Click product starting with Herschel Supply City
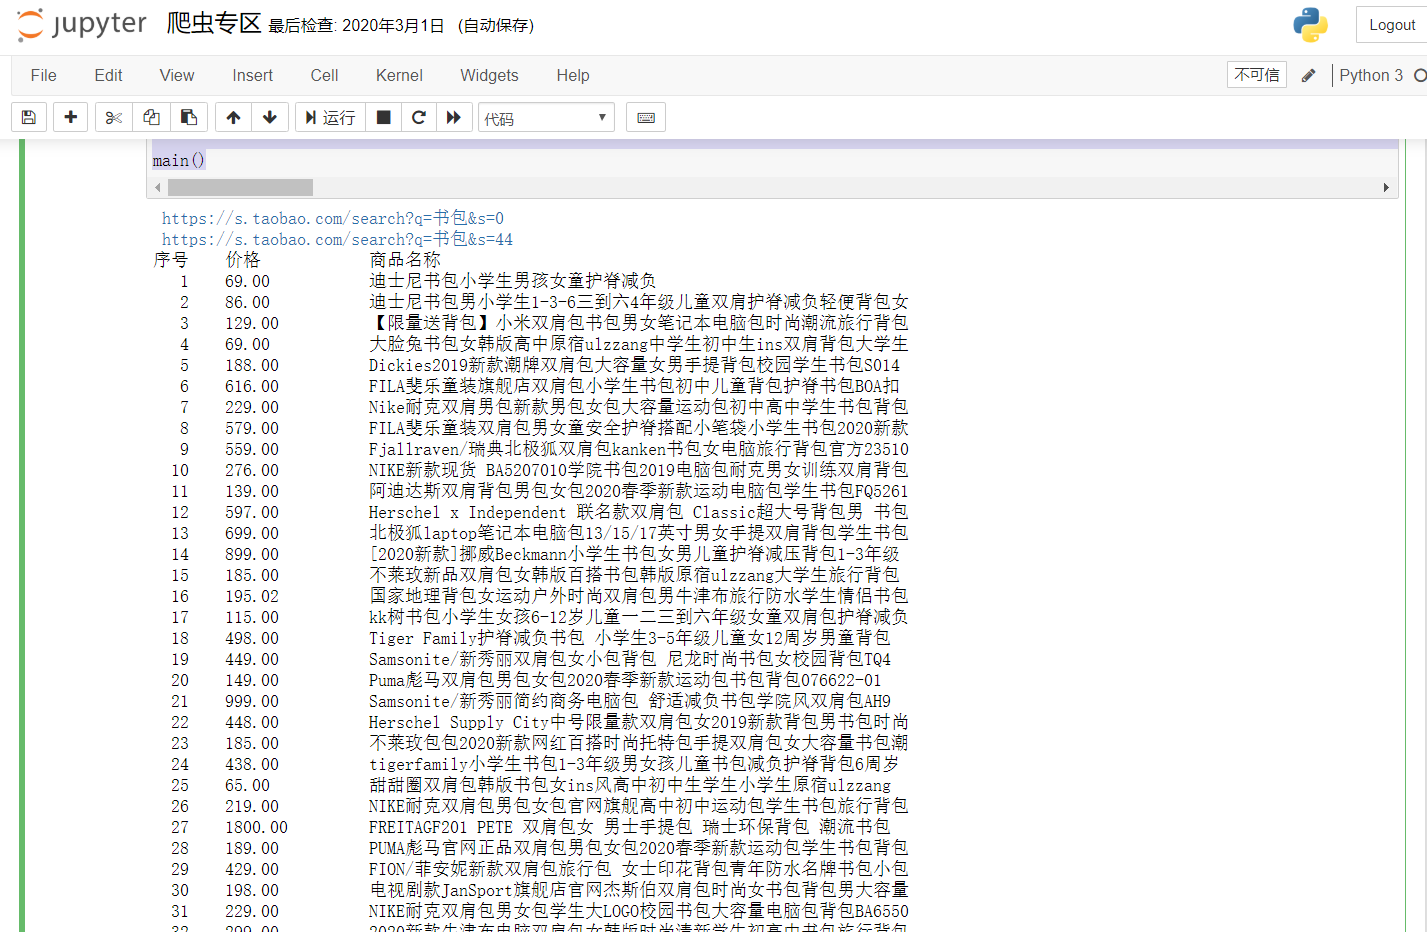 pos(639,722)
